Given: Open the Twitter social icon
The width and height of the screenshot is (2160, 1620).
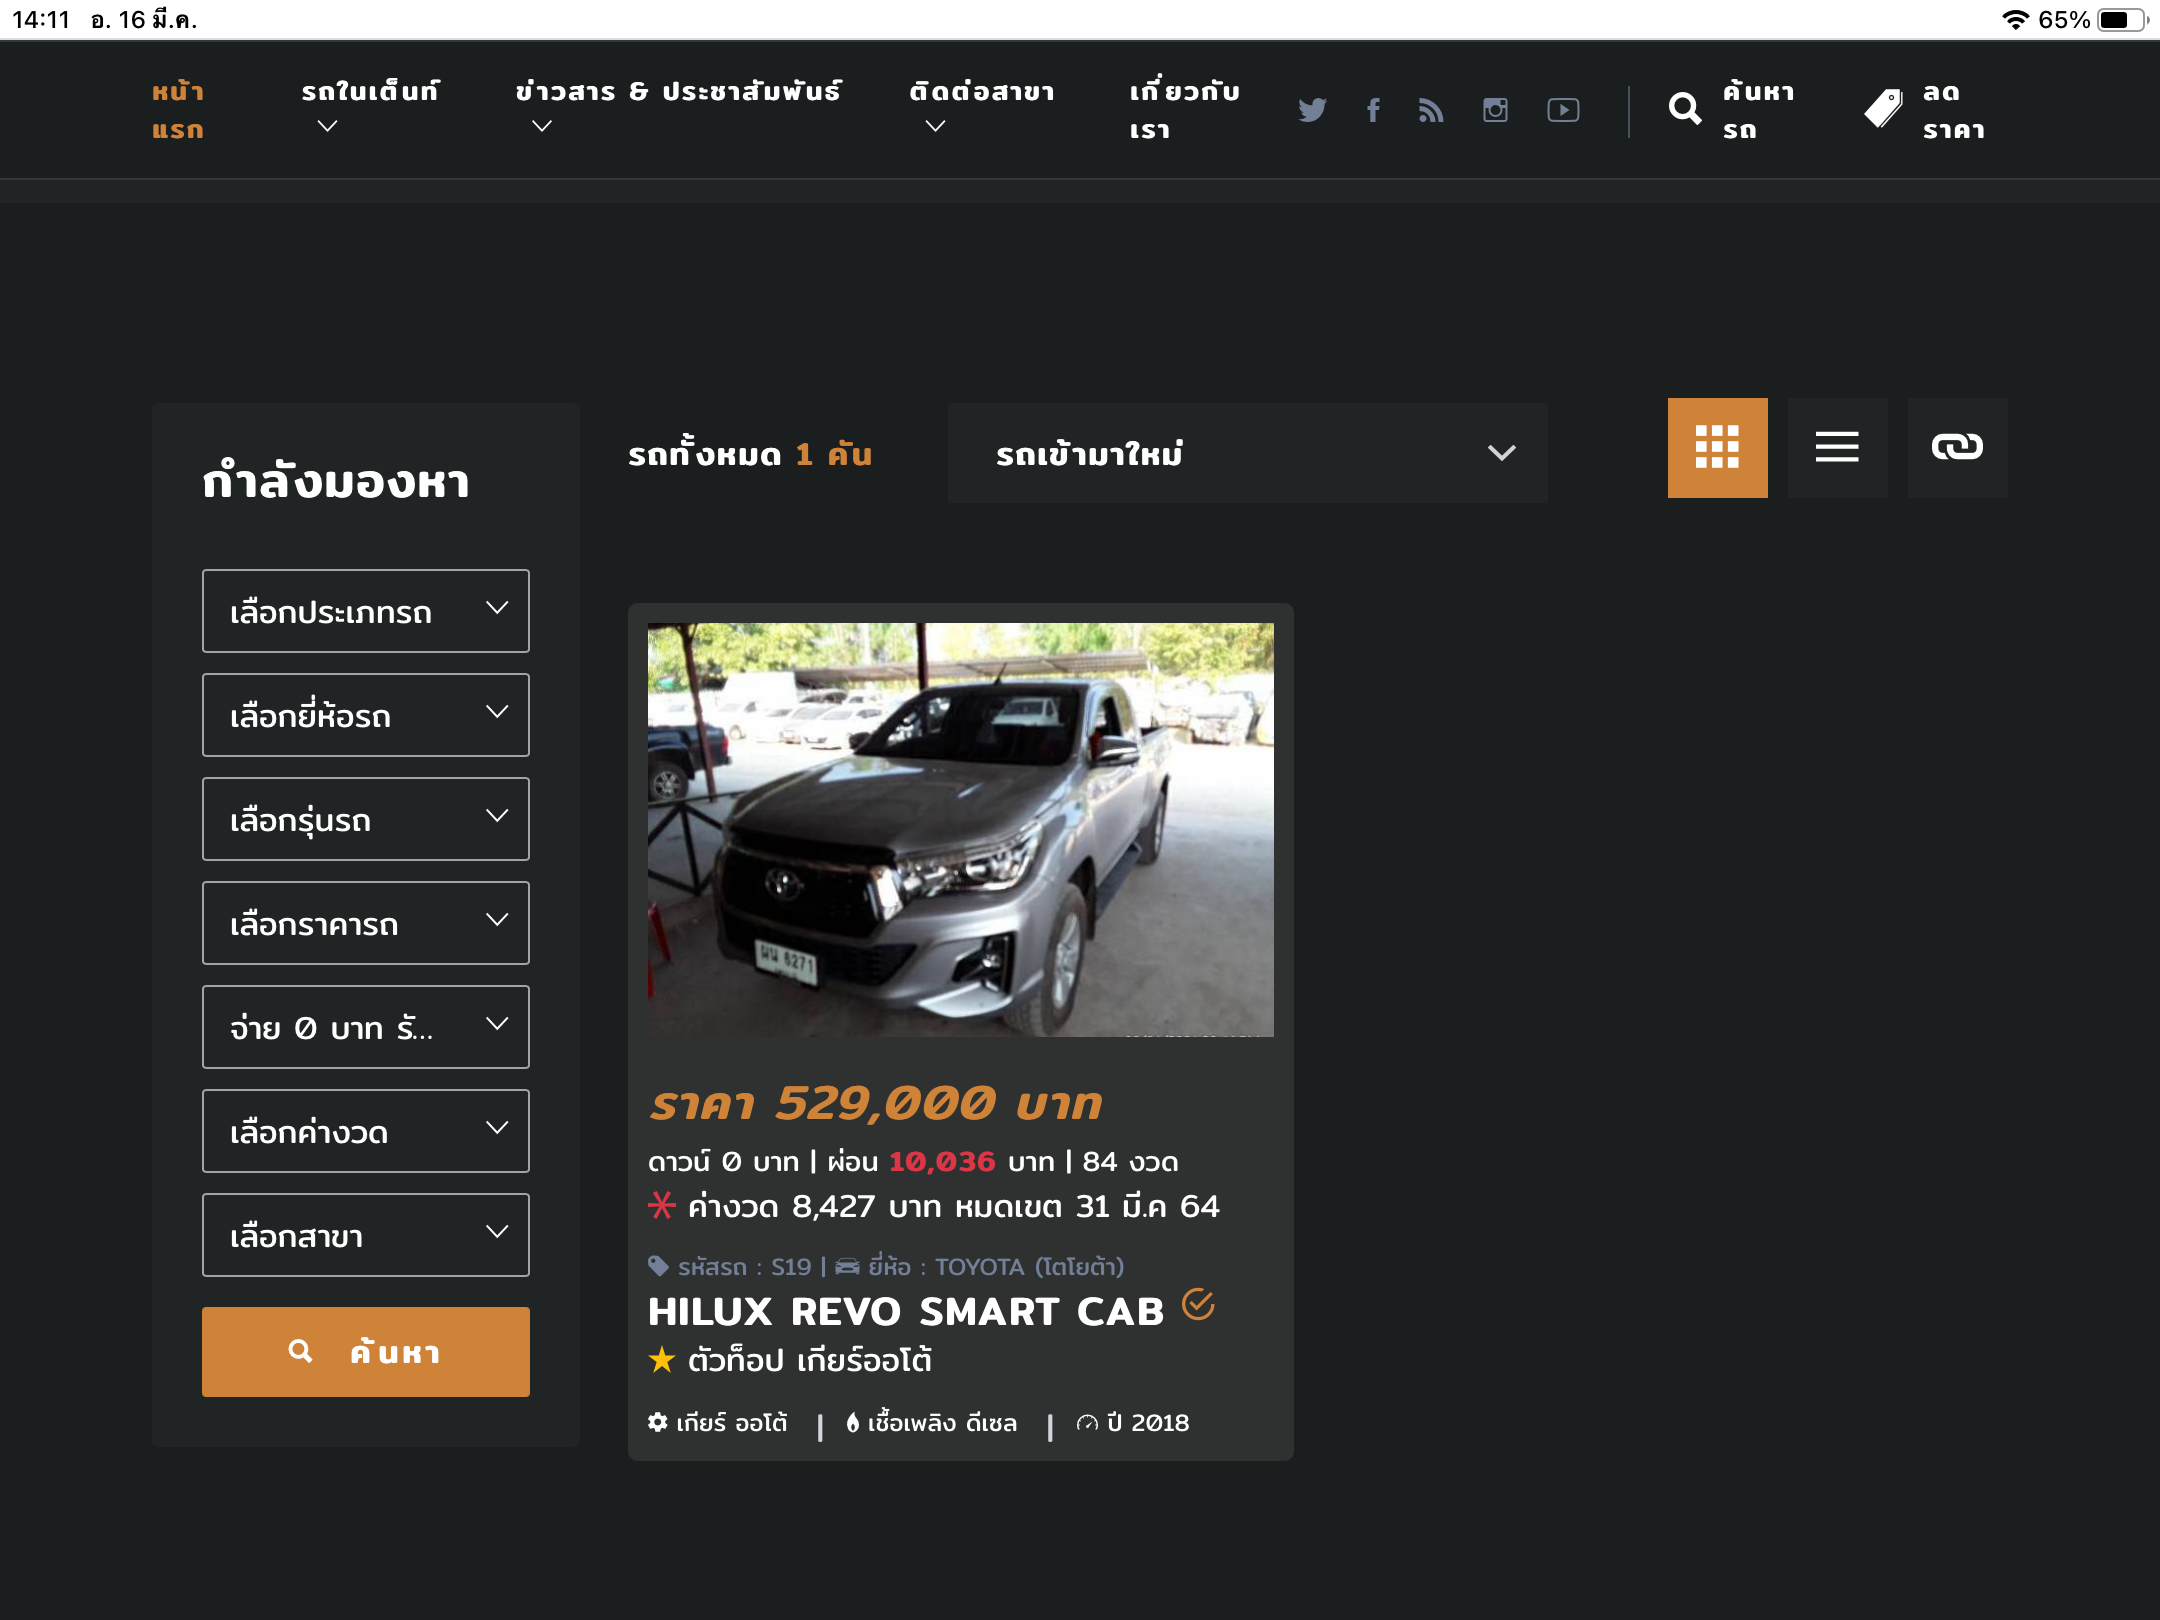Looking at the screenshot, I should (1312, 110).
